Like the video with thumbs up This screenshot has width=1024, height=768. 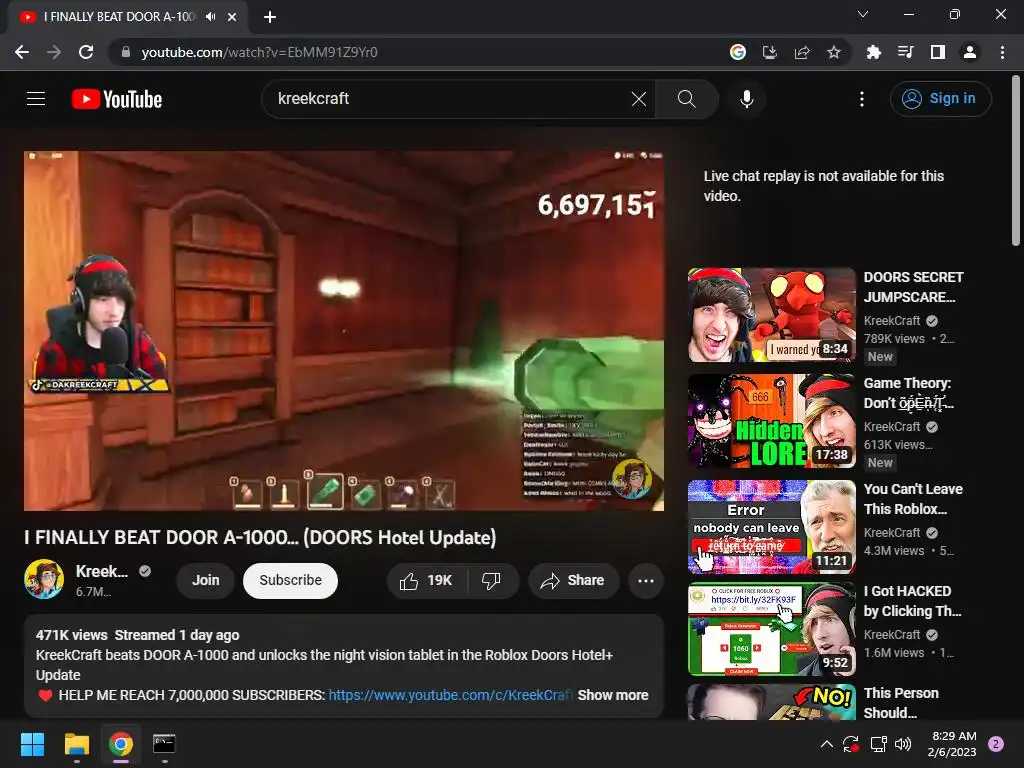(x=427, y=581)
